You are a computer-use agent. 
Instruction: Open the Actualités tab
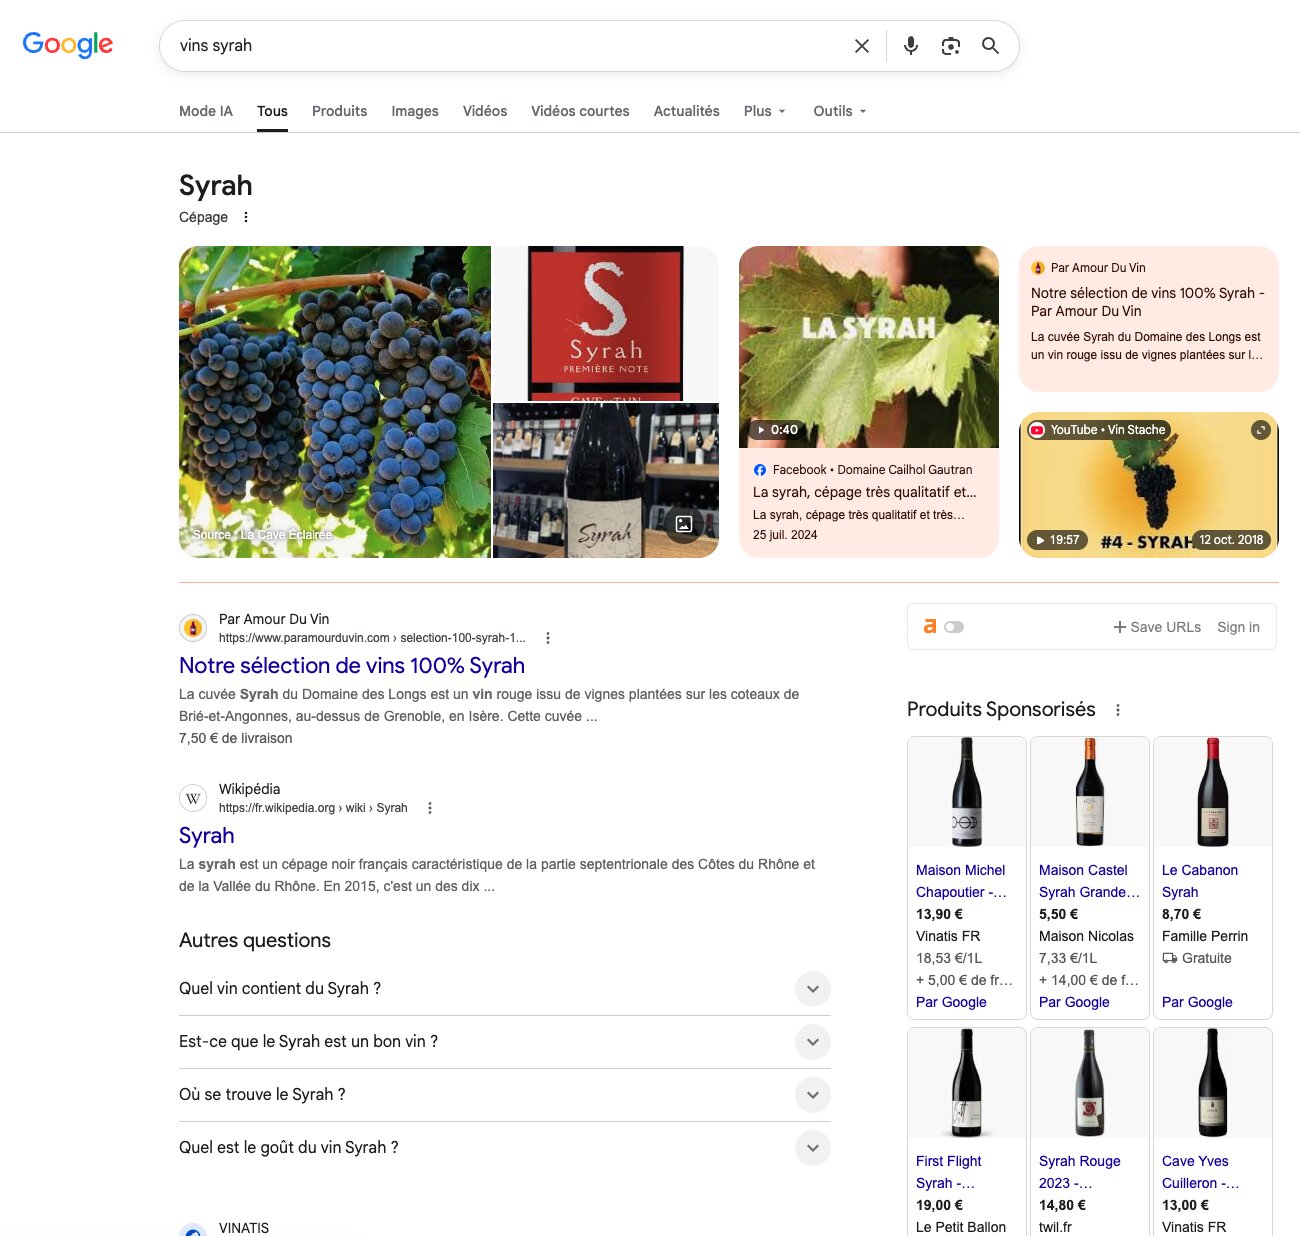[x=687, y=111]
